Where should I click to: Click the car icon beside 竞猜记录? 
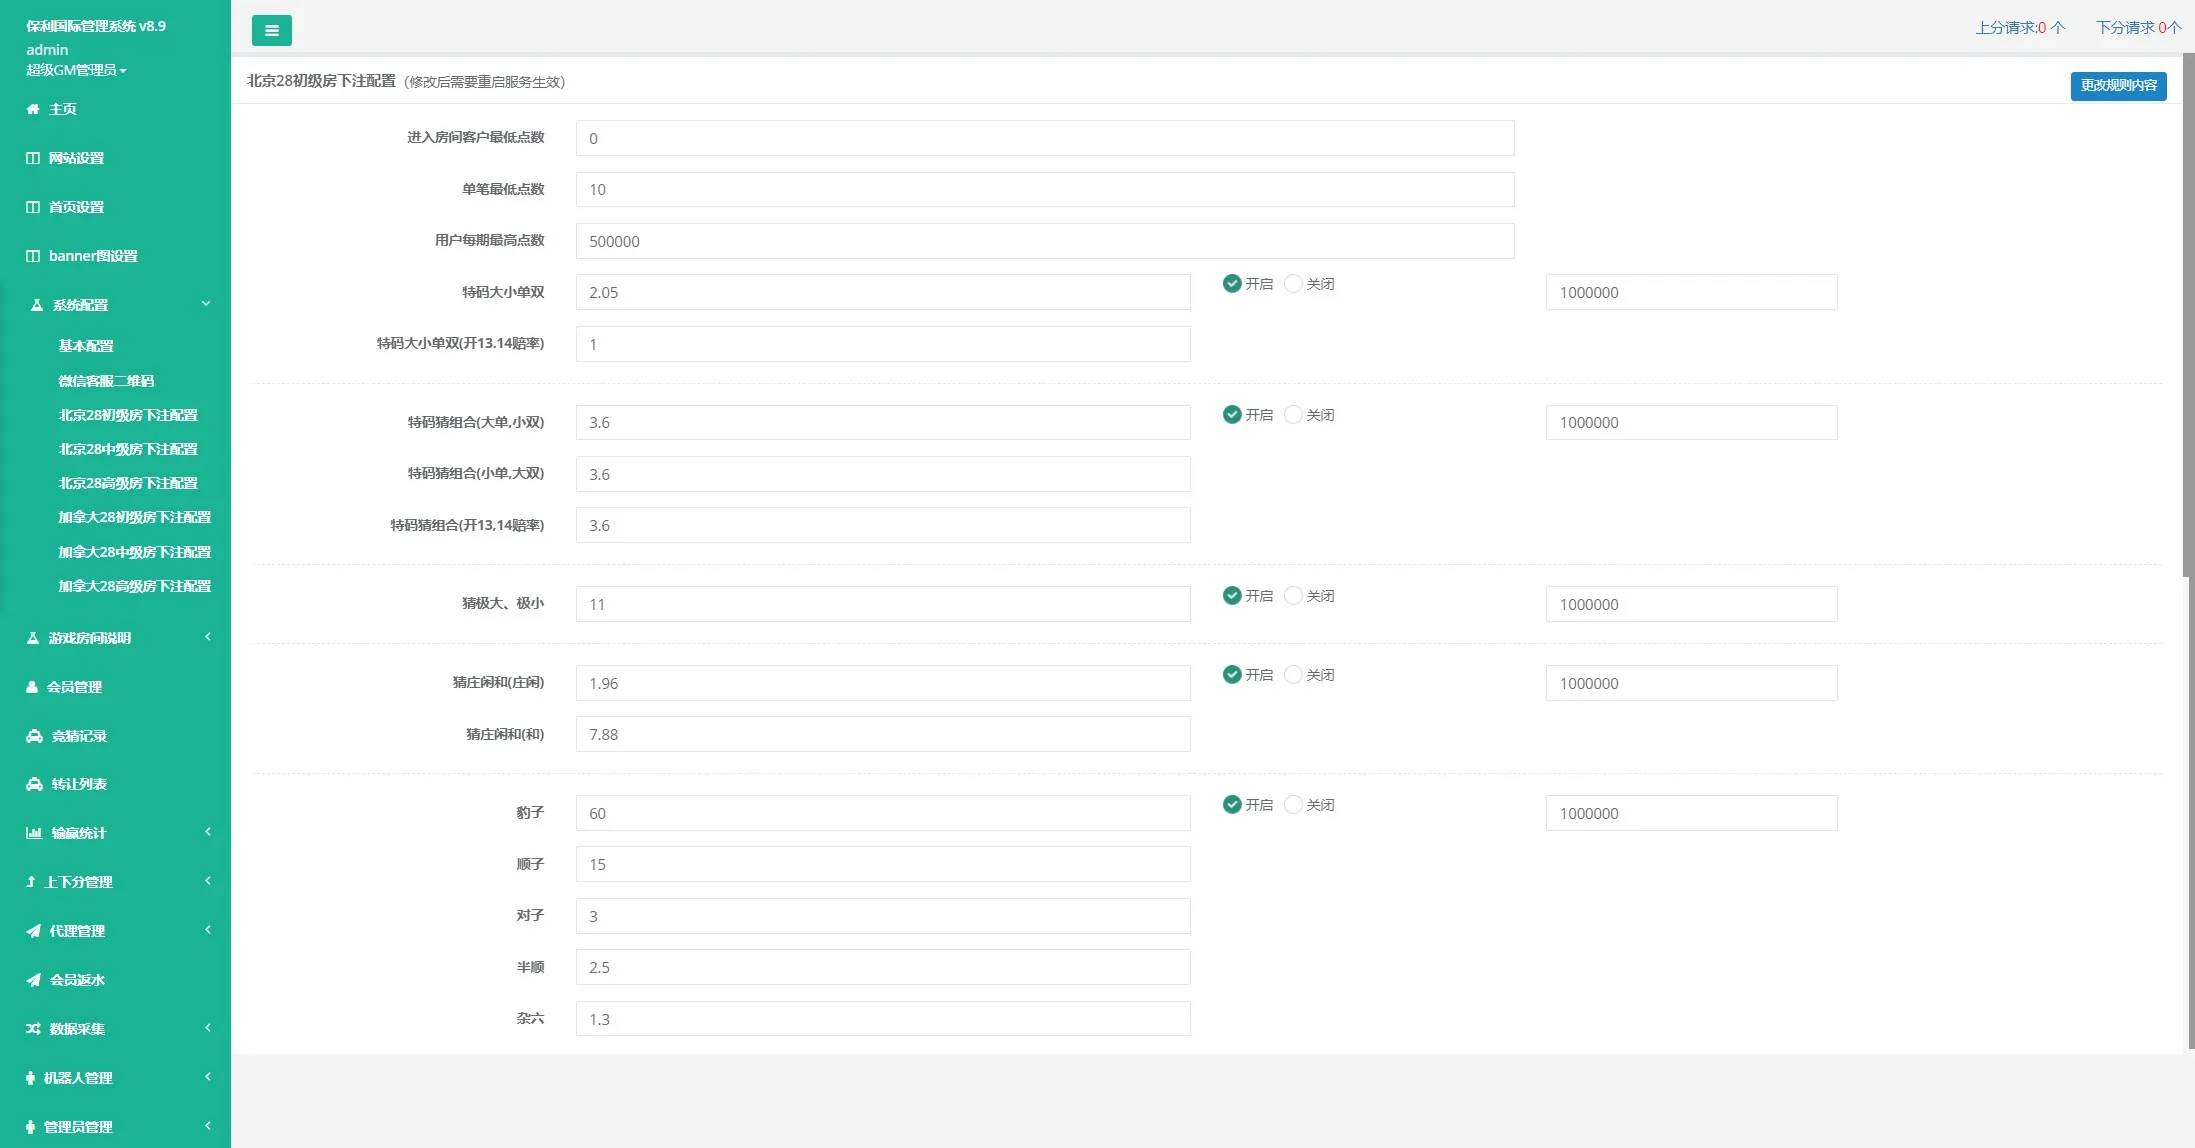(34, 736)
